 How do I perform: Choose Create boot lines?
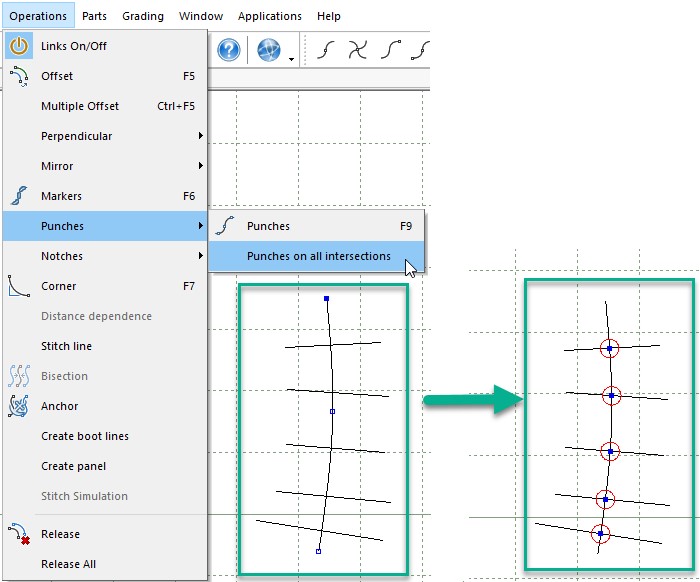105,436
